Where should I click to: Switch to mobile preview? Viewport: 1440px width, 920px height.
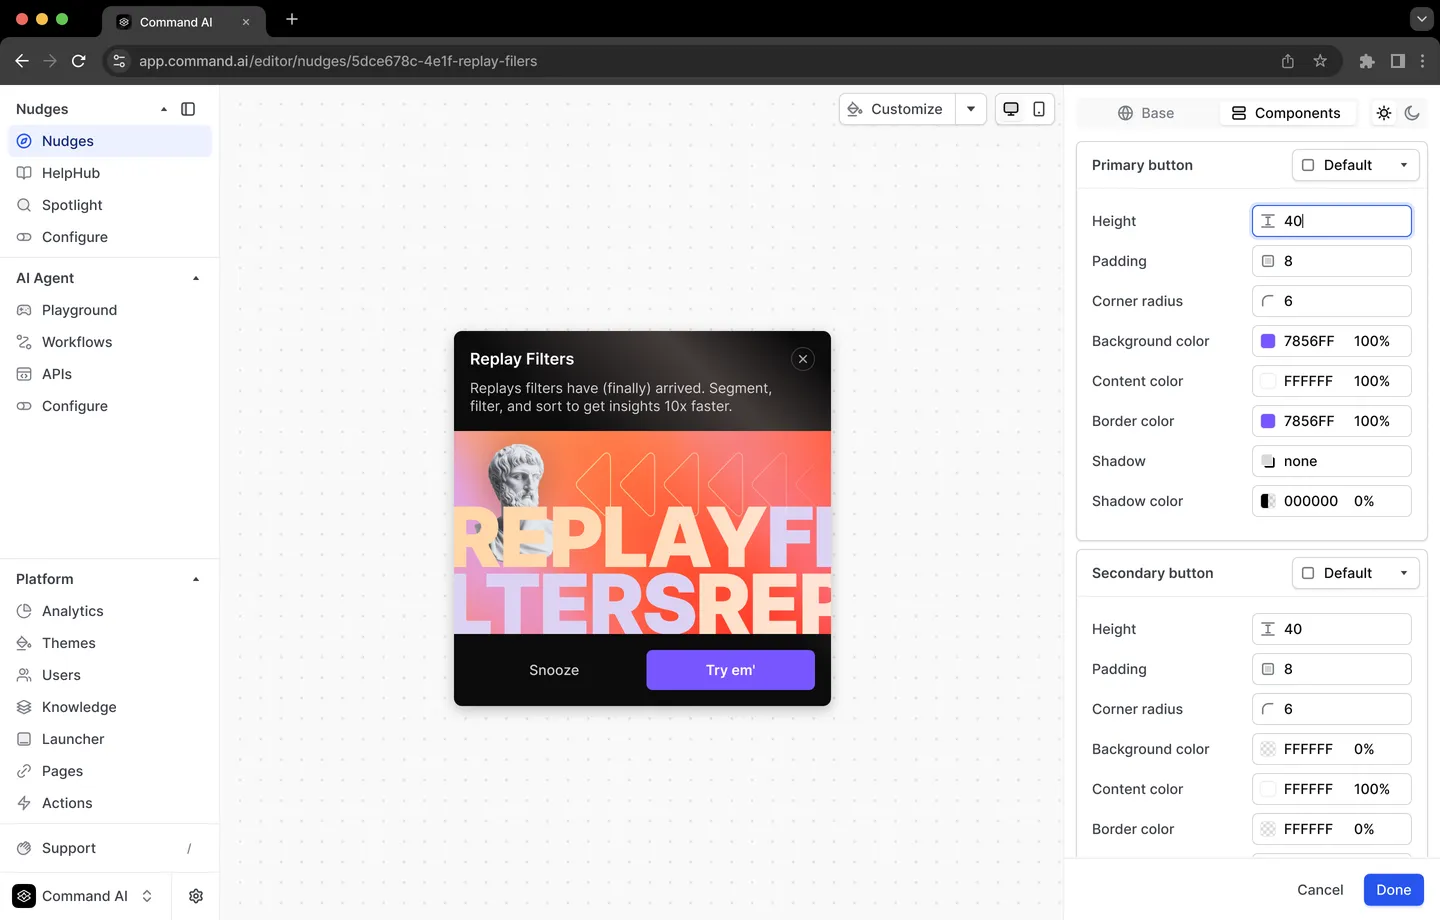[1039, 109]
